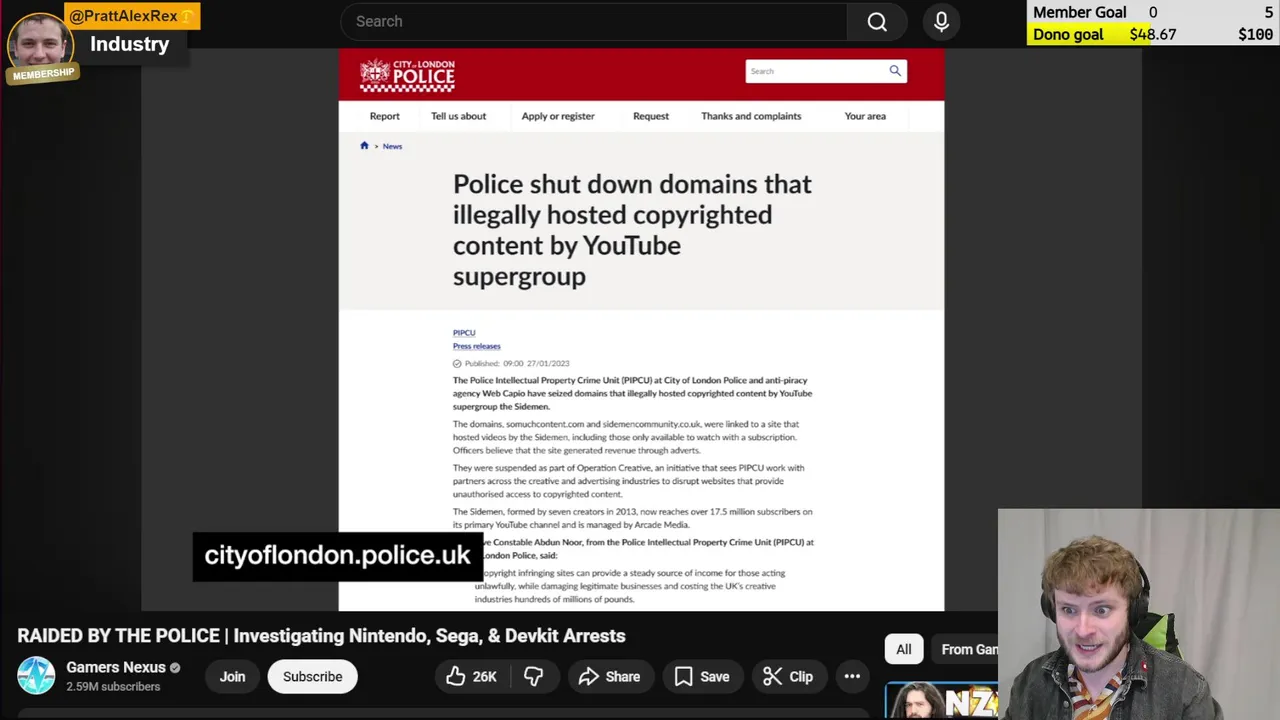Click the article headline about YouTube supergroup
The image size is (1280, 720).
click(x=632, y=230)
